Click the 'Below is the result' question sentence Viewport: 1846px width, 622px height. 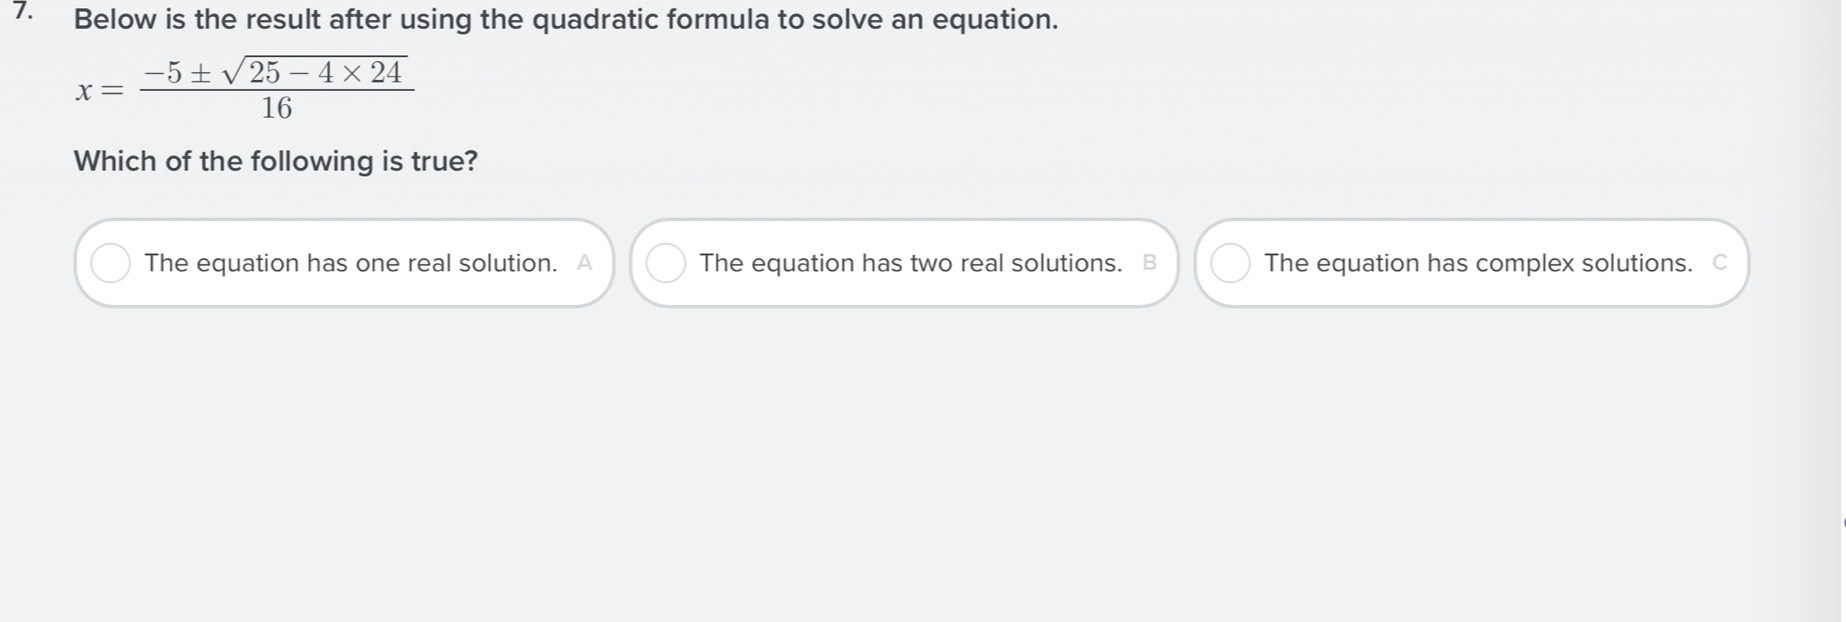point(565,20)
